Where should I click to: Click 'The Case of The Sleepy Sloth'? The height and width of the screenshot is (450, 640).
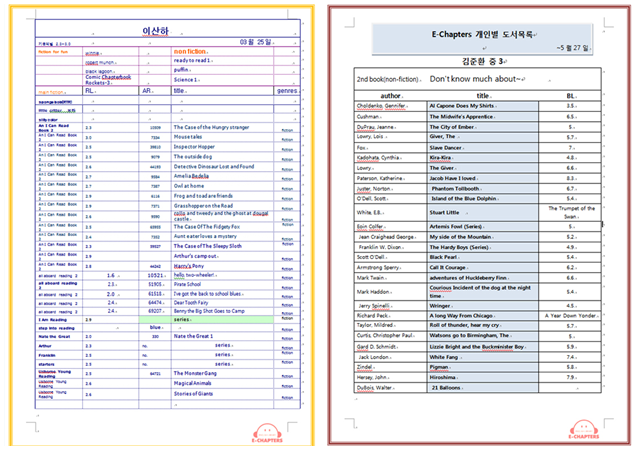tap(208, 246)
